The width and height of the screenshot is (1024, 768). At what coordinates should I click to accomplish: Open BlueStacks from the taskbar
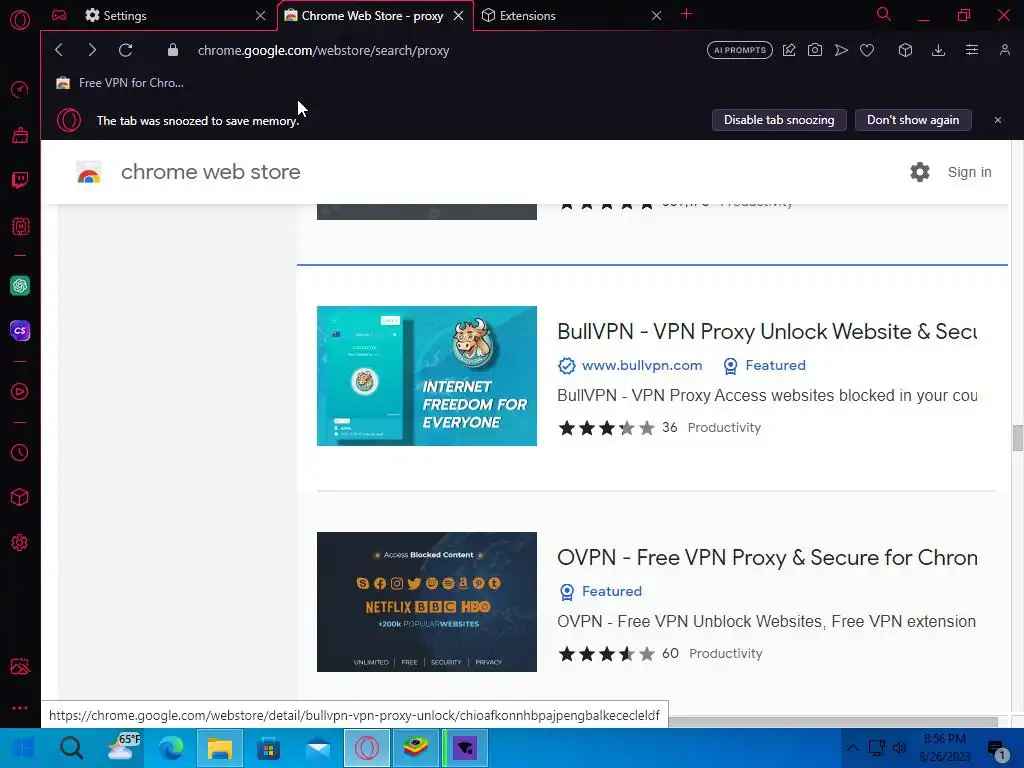[415, 748]
